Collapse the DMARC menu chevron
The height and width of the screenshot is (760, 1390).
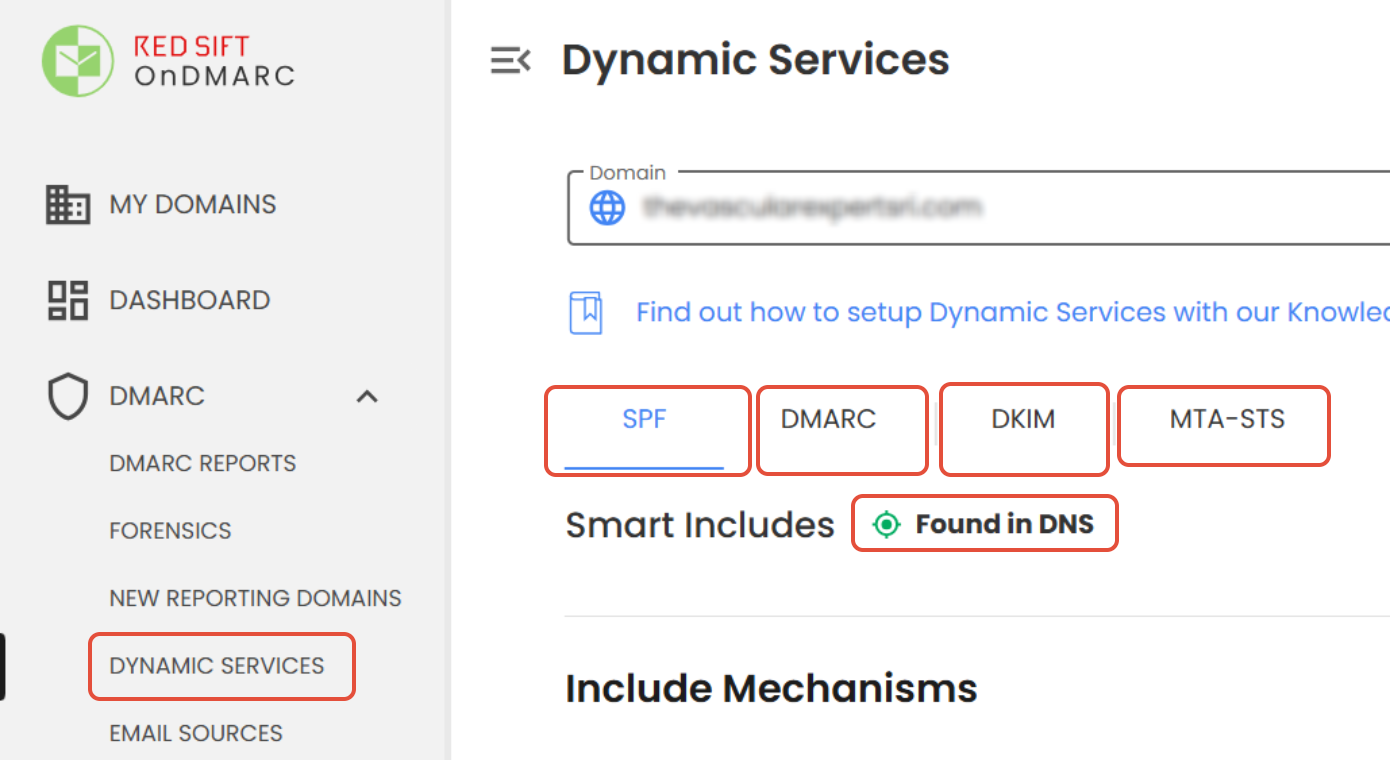point(367,397)
